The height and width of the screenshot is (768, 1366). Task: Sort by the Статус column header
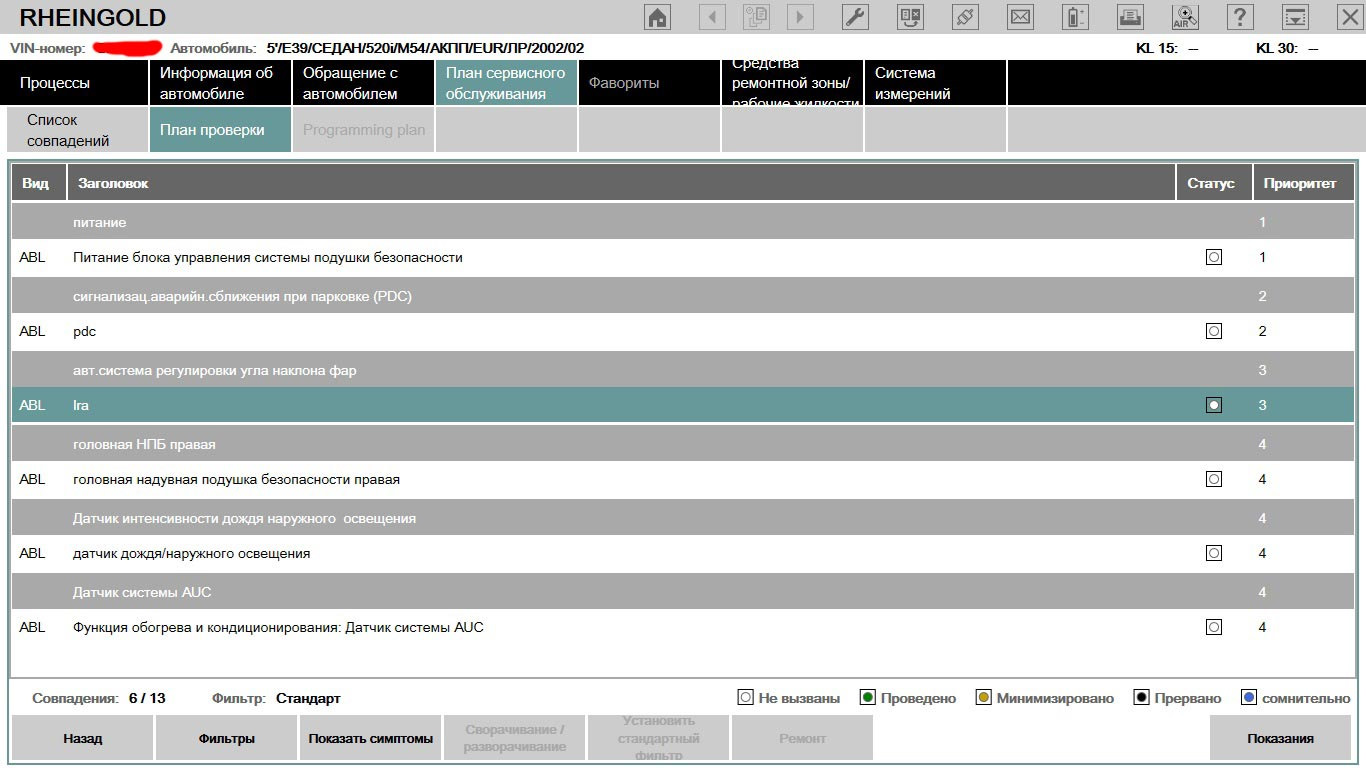[x=1214, y=183]
